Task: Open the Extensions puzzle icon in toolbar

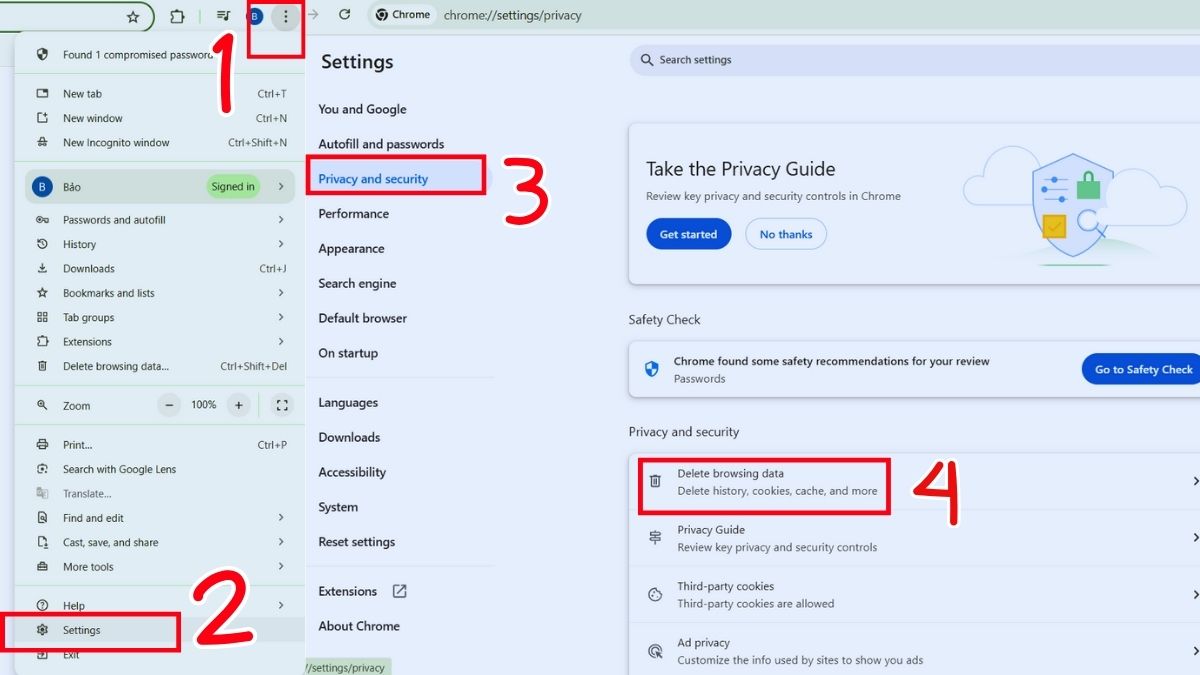Action: [x=177, y=16]
